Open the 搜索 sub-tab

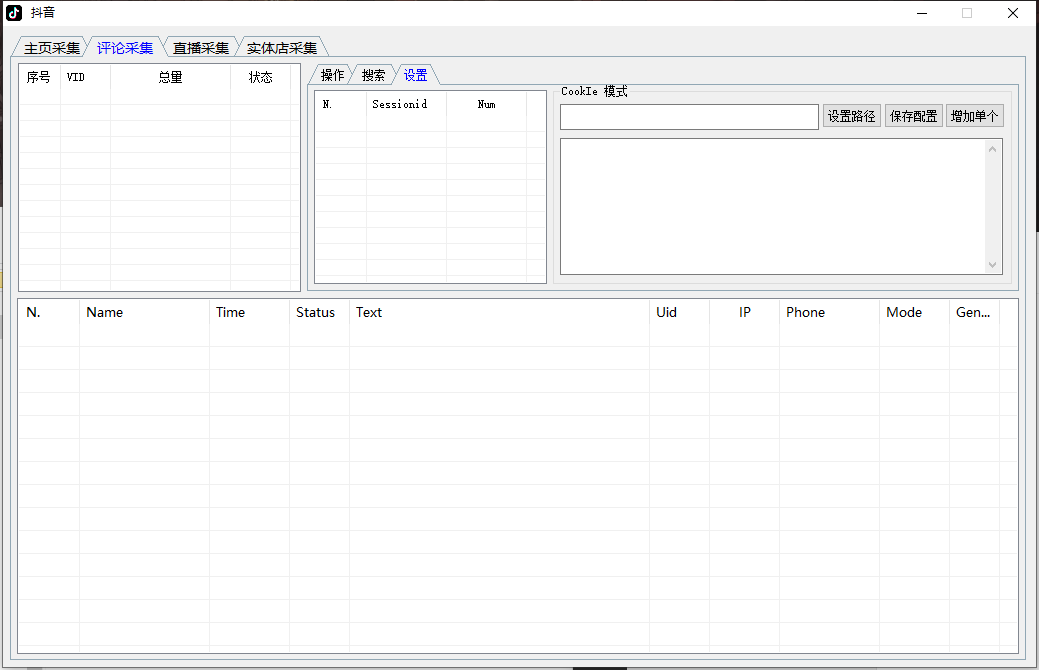[x=373, y=75]
